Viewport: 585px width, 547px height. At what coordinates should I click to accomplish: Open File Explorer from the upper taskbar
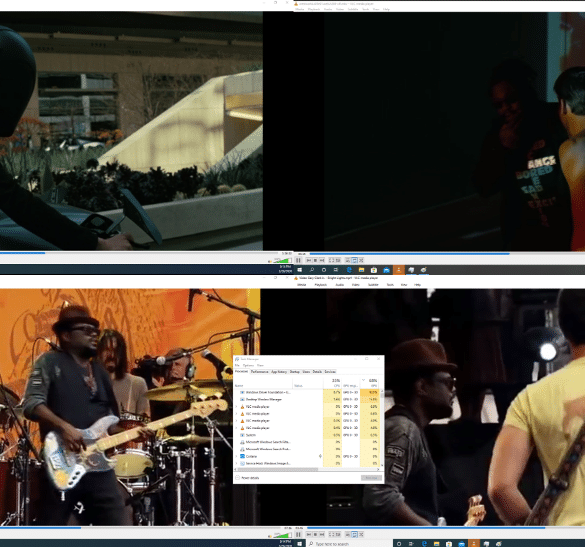pos(362,270)
